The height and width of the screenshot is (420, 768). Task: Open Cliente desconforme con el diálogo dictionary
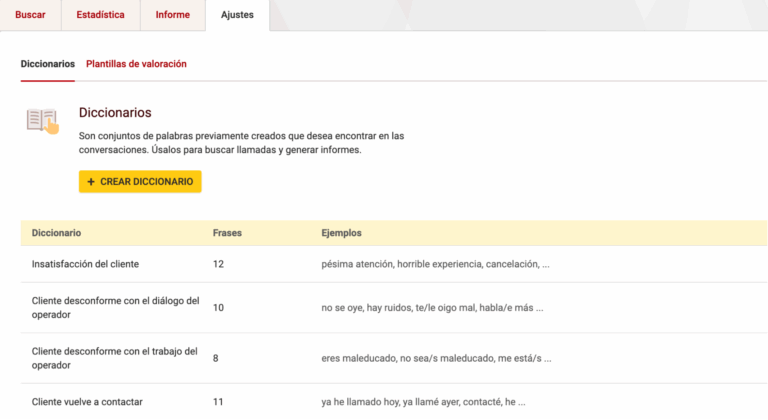[115, 307]
